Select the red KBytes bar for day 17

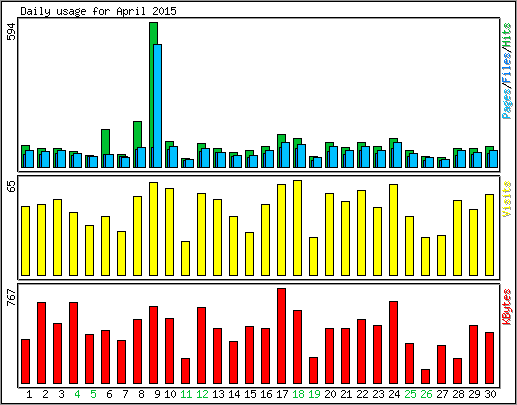281,336
